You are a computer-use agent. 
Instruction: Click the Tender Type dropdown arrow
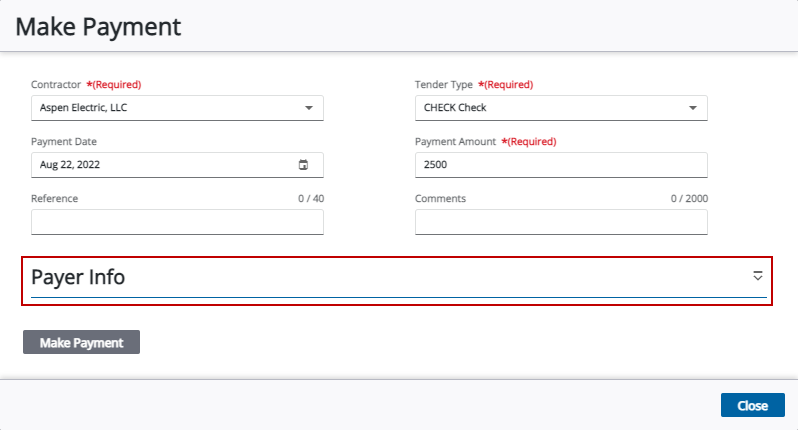[693, 108]
